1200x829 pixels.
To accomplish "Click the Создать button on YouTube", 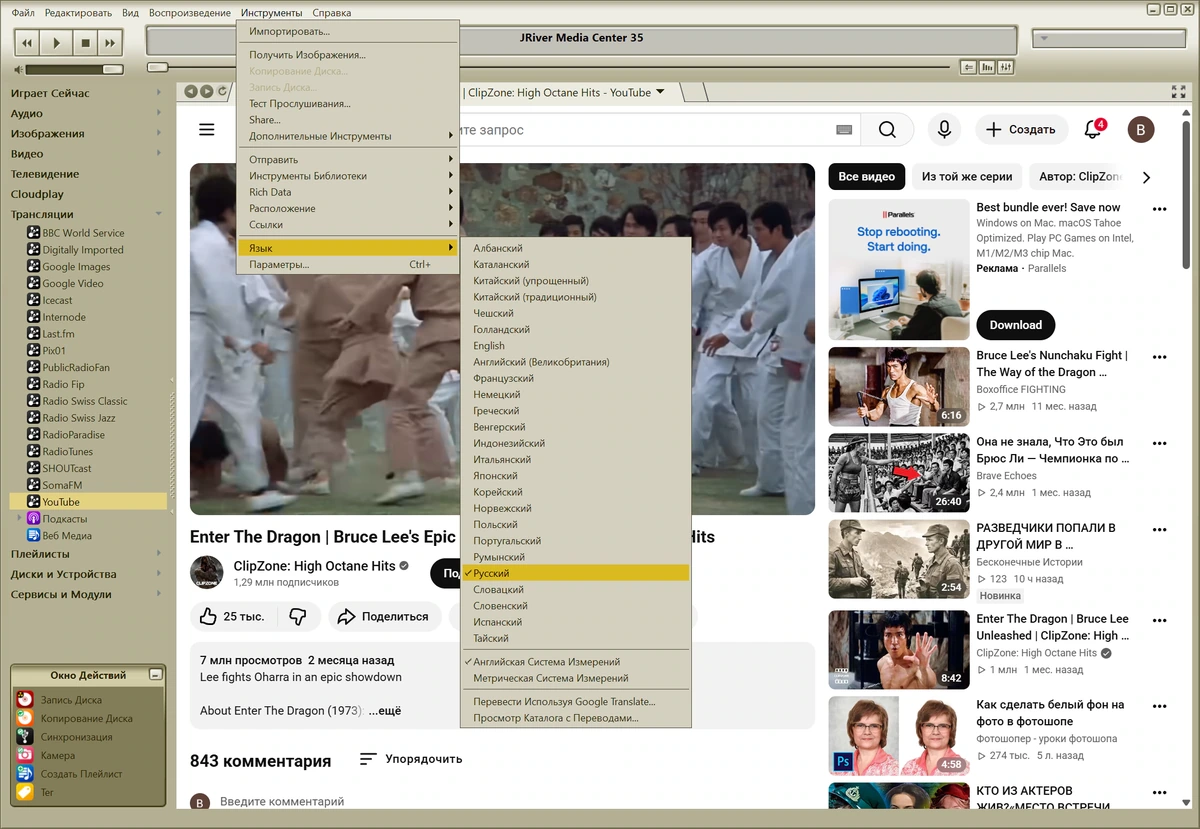I will [1020, 129].
